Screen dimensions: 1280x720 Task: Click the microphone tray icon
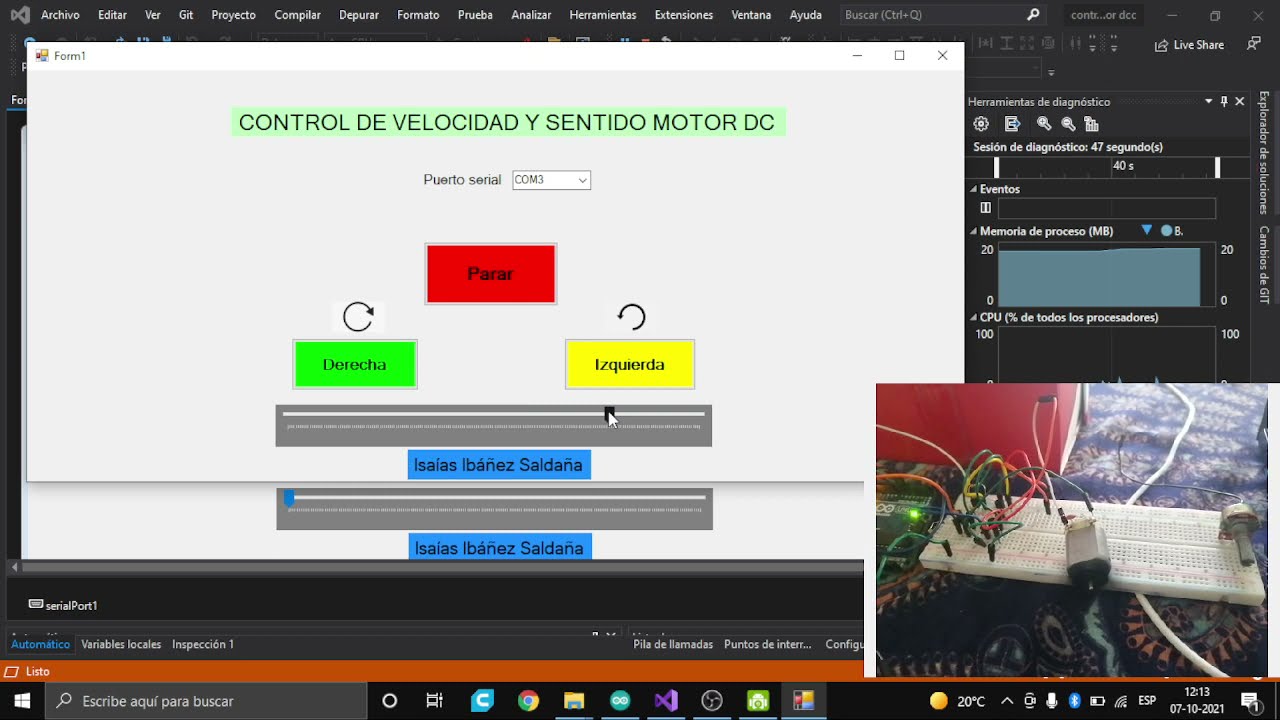click(1052, 701)
